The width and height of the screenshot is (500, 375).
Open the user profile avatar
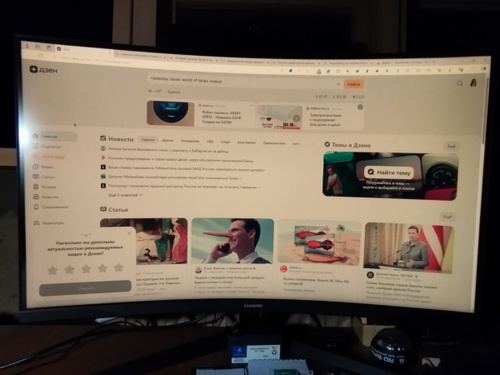point(473,83)
